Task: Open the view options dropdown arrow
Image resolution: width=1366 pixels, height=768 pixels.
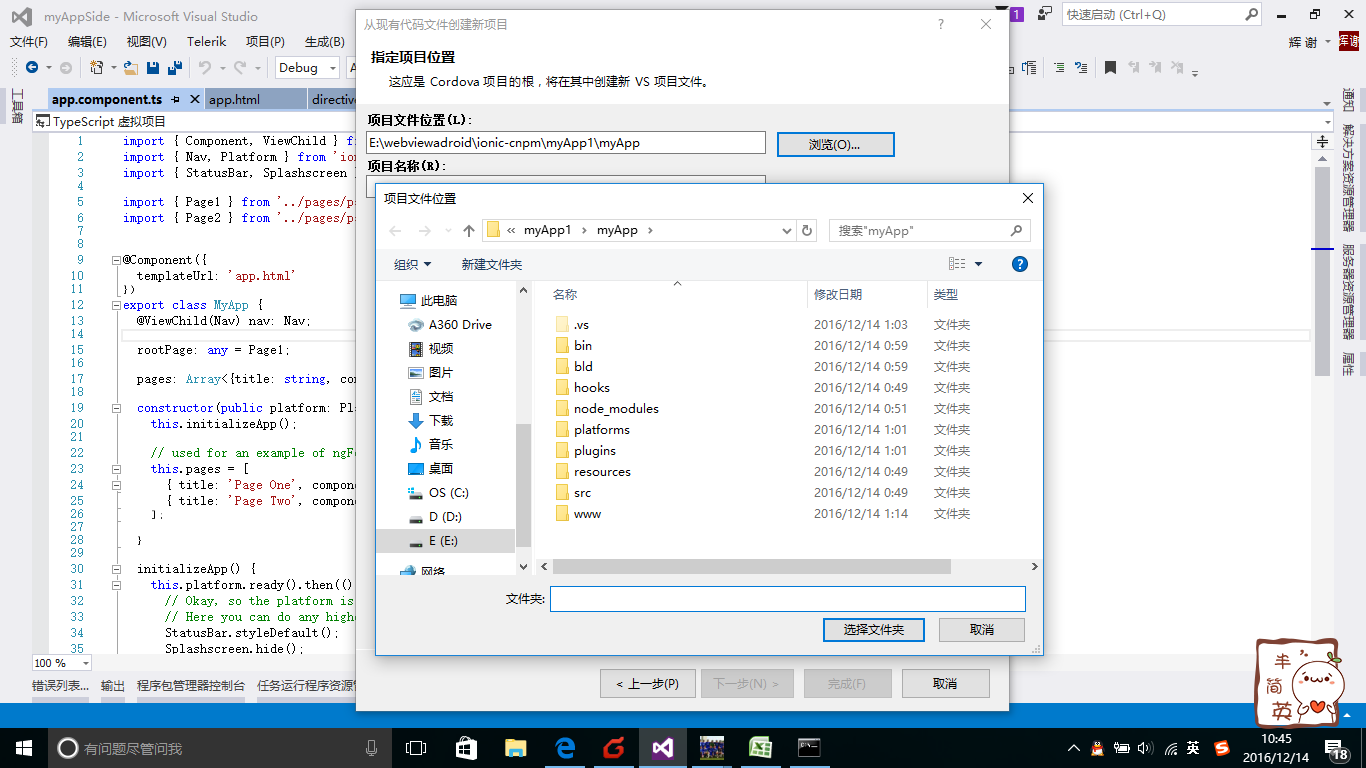Action: coord(978,264)
